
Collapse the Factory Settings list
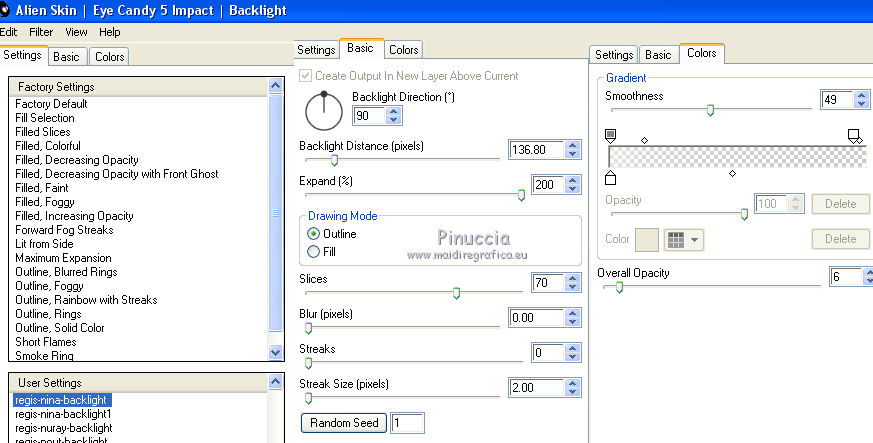[x=276, y=86]
